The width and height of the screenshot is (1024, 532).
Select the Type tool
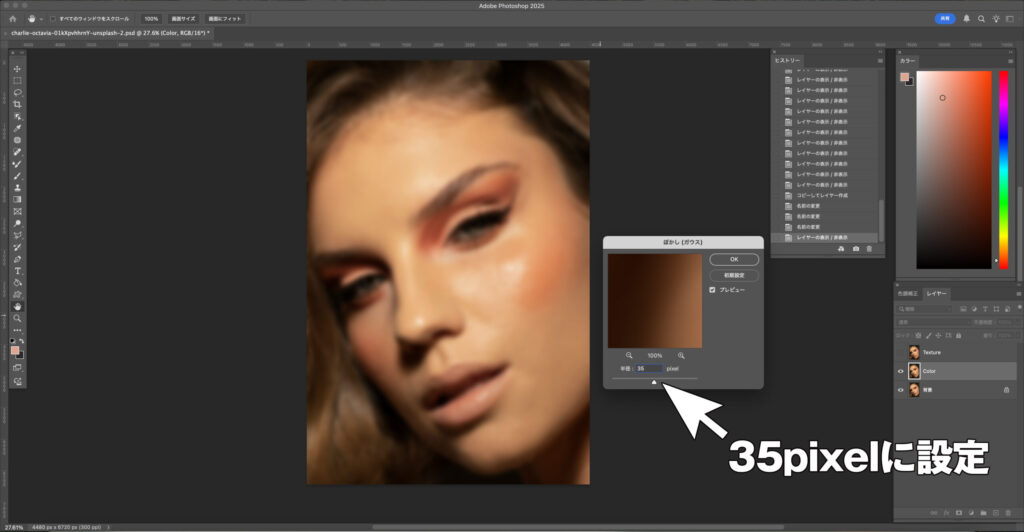coord(18,271)
